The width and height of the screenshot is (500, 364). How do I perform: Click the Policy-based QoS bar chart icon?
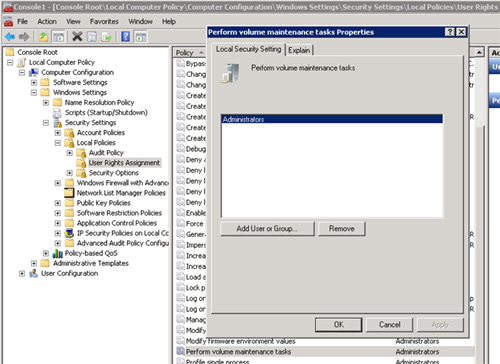click(57, 253)
